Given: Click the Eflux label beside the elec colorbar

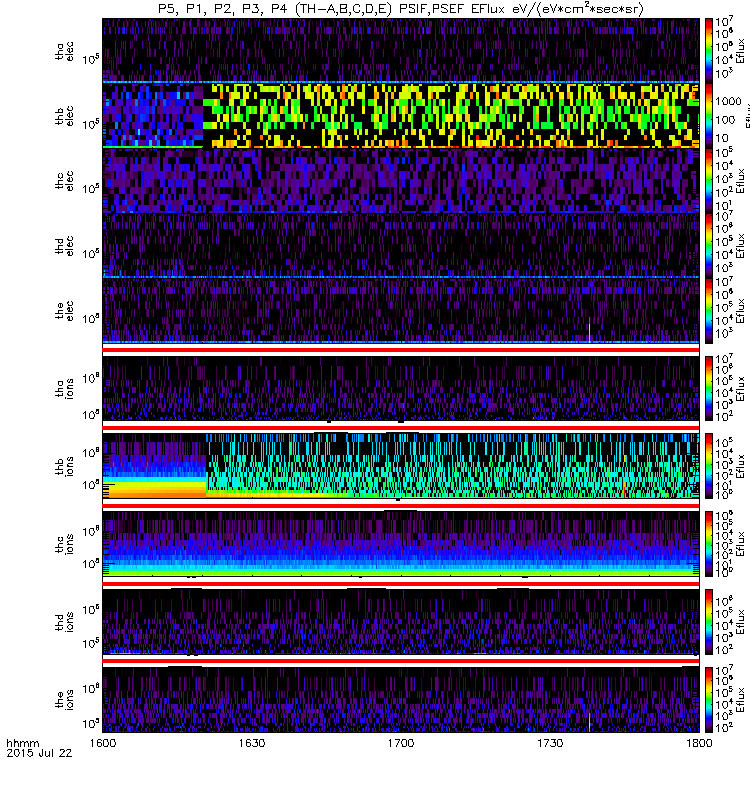Looking at the screenshot, I should [741, 310].
